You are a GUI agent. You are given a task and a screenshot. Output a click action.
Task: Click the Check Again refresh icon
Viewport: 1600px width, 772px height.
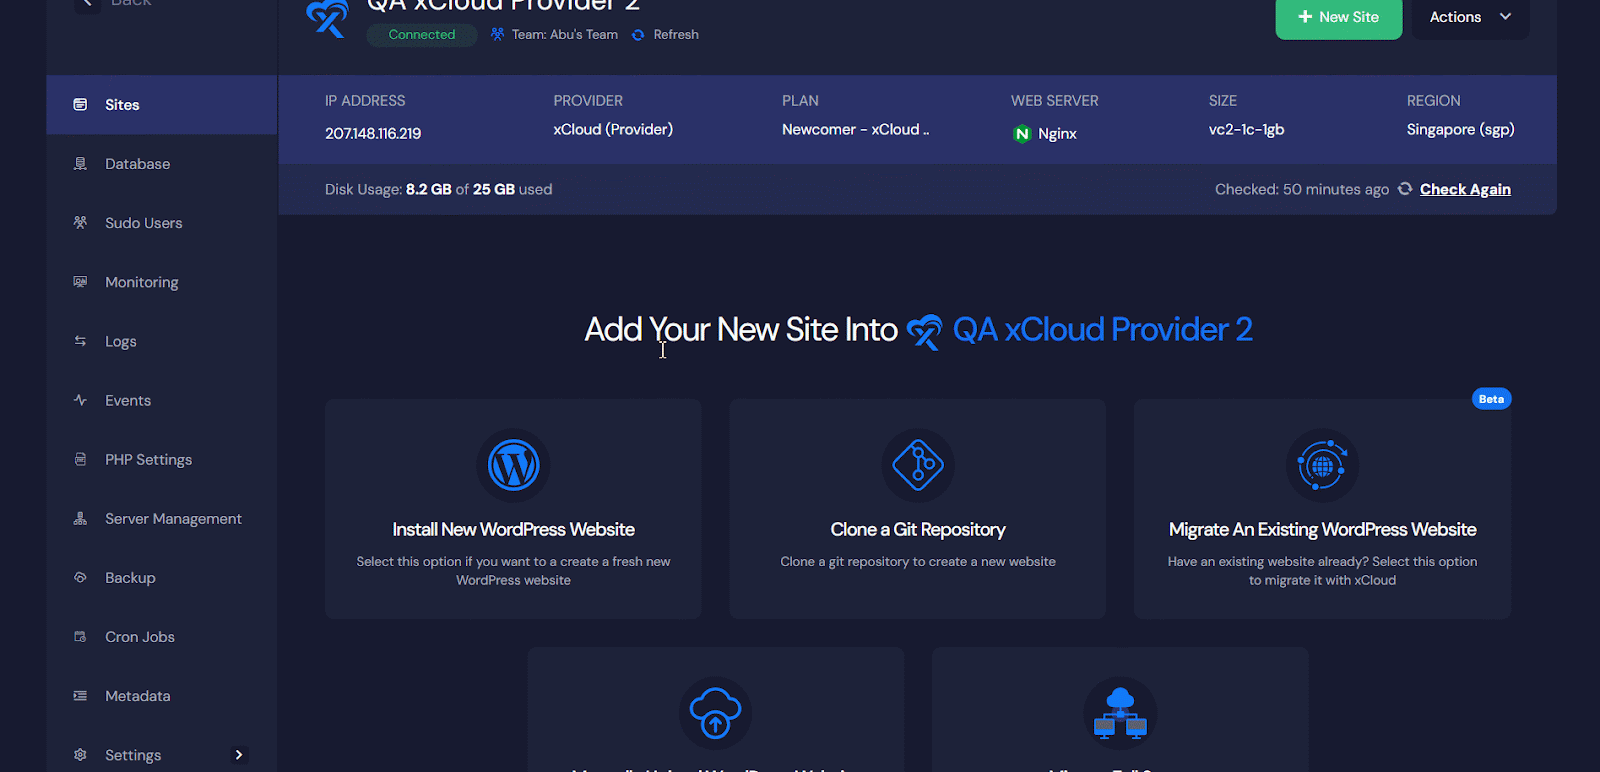[x=1405, y=189]
